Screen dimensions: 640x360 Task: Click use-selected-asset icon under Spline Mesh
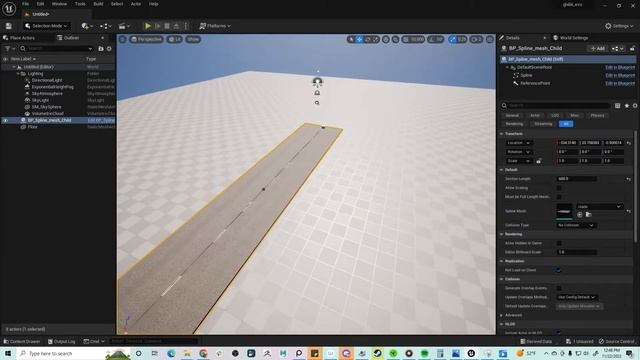(x=580, y=214)
